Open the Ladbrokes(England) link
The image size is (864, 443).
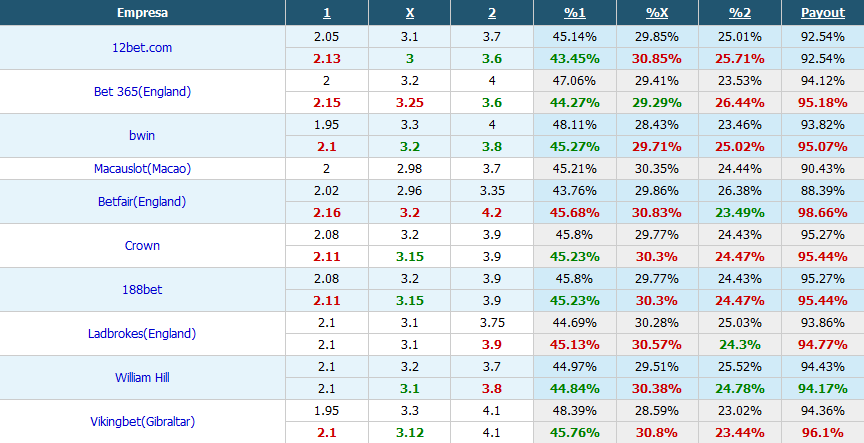point(142,334)
